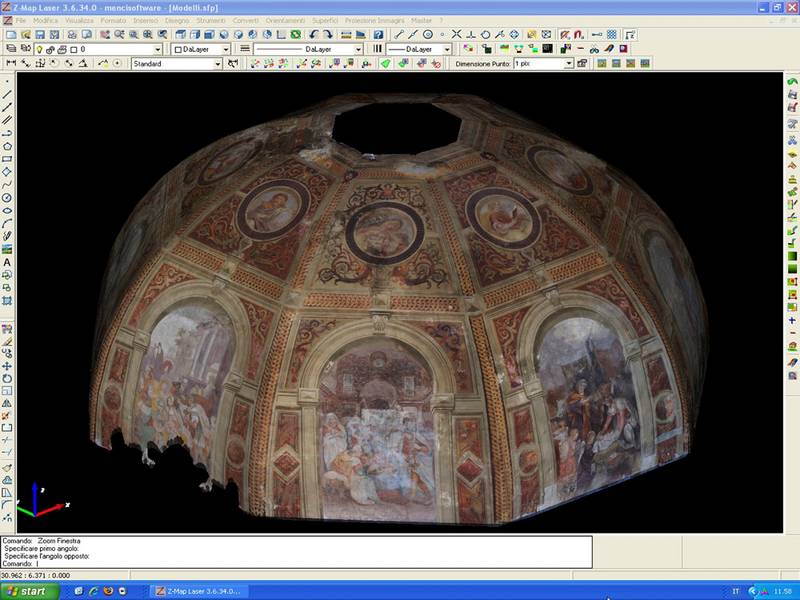
Task: Open the wide DaLayer linetype dropdown
Action: point(359,49)
